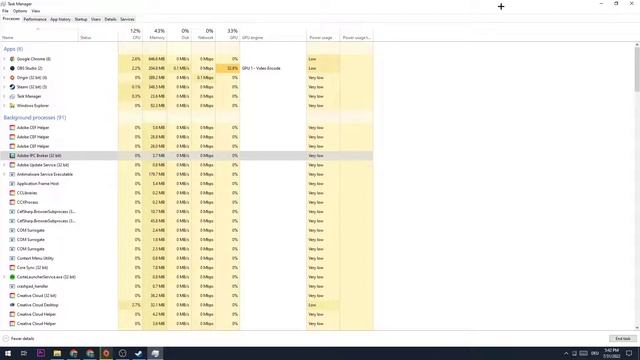Sort processes by CPU column

click(131, 34)
